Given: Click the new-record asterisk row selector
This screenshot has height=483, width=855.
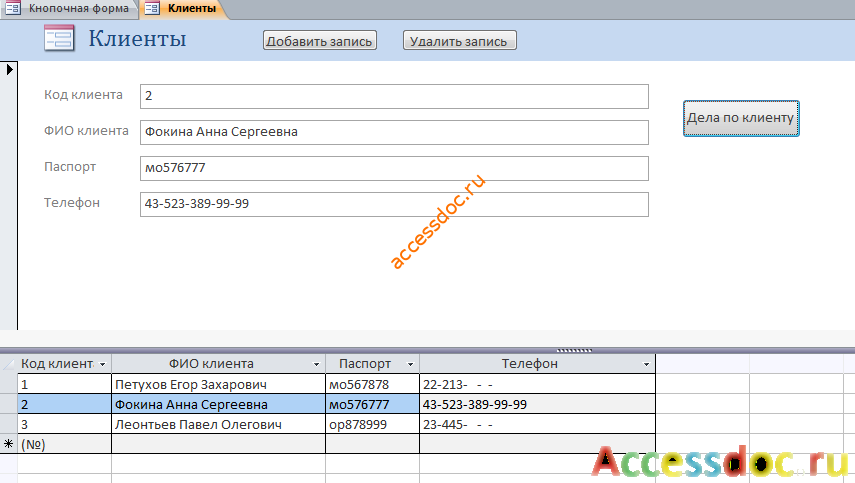Looking at the screenshot, I should pyautogui.click(x=9, y=444).
